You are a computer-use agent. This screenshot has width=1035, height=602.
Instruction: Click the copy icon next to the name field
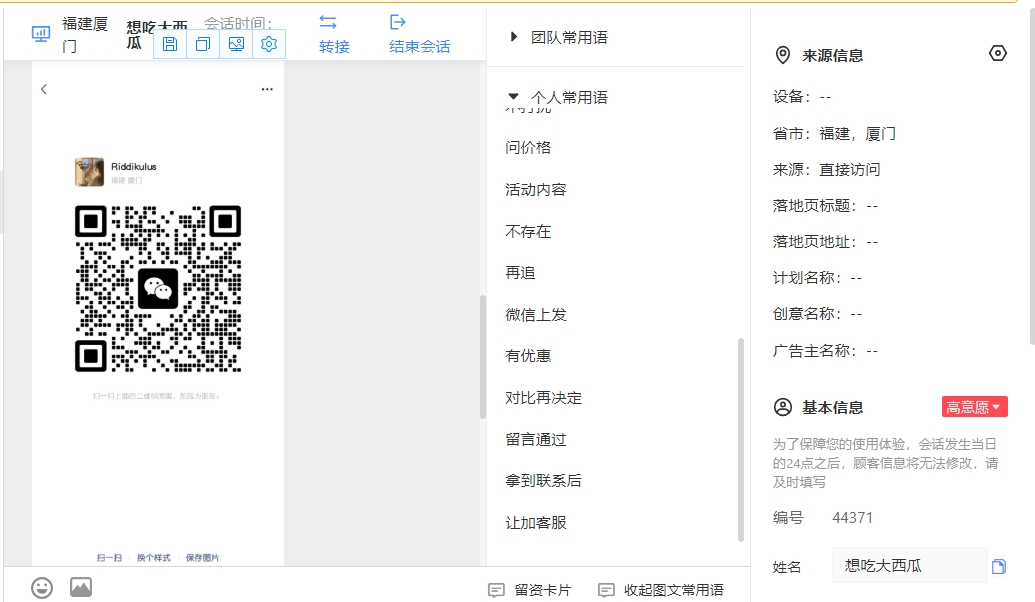[x=999, y=566]
